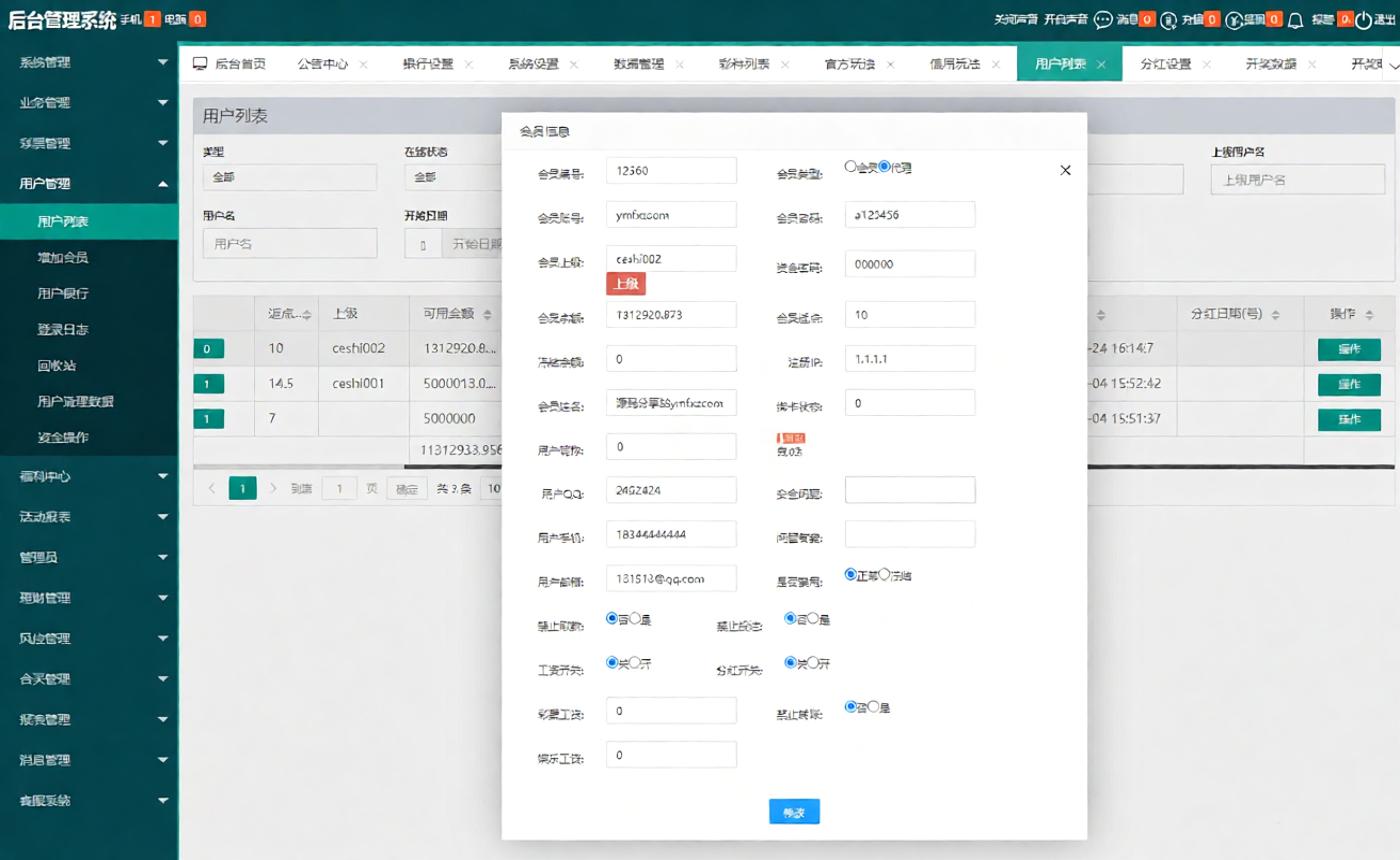Open the tab overflow chevron at far right

click(x=1392, y=65)
